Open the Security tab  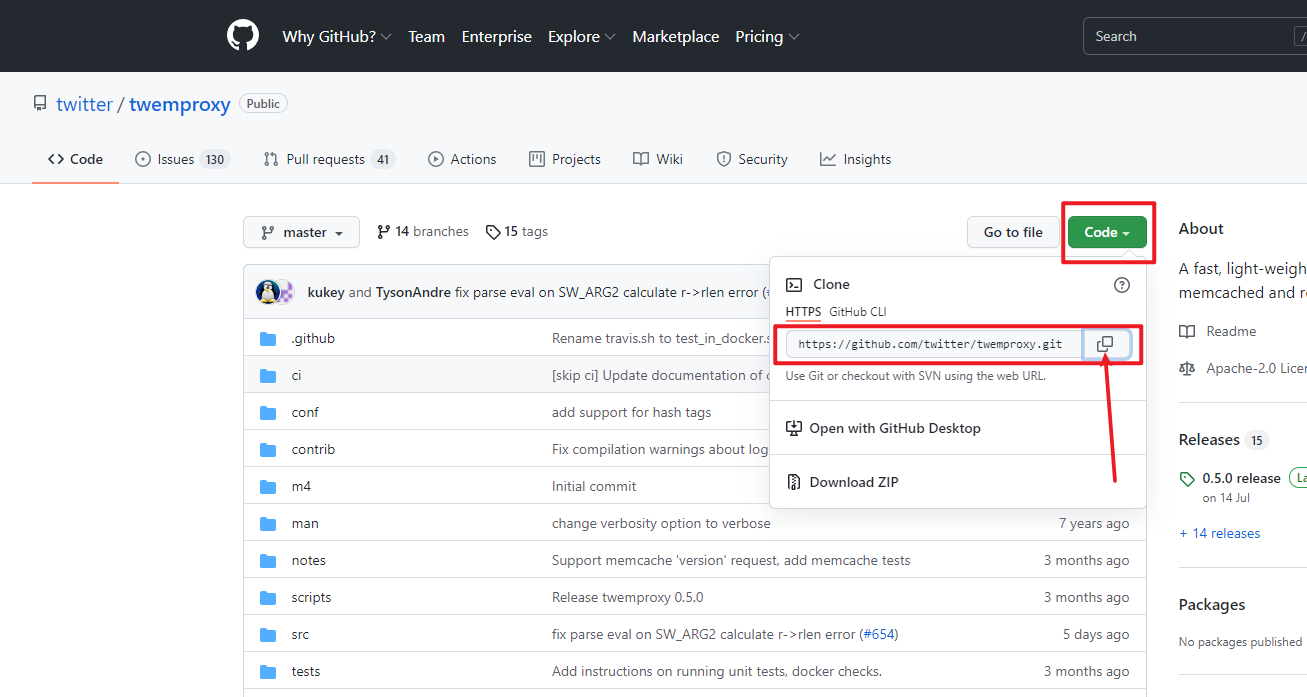(752, 159)
